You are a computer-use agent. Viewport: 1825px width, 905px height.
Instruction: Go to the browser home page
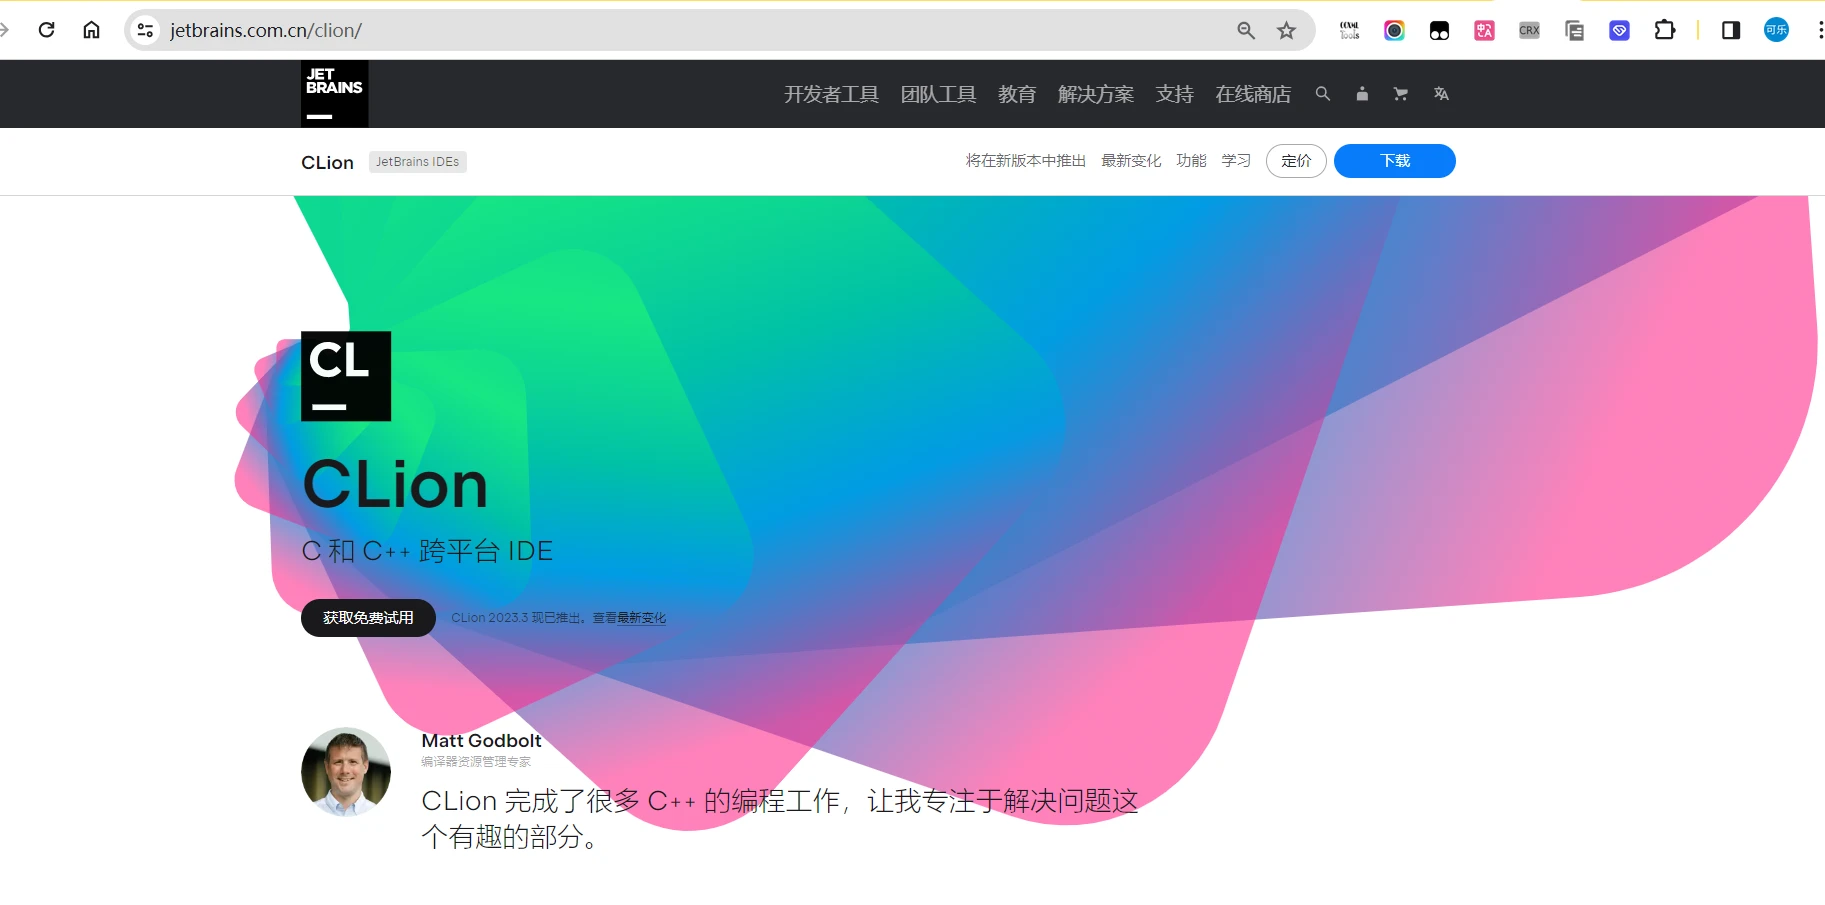click(91, 30)
